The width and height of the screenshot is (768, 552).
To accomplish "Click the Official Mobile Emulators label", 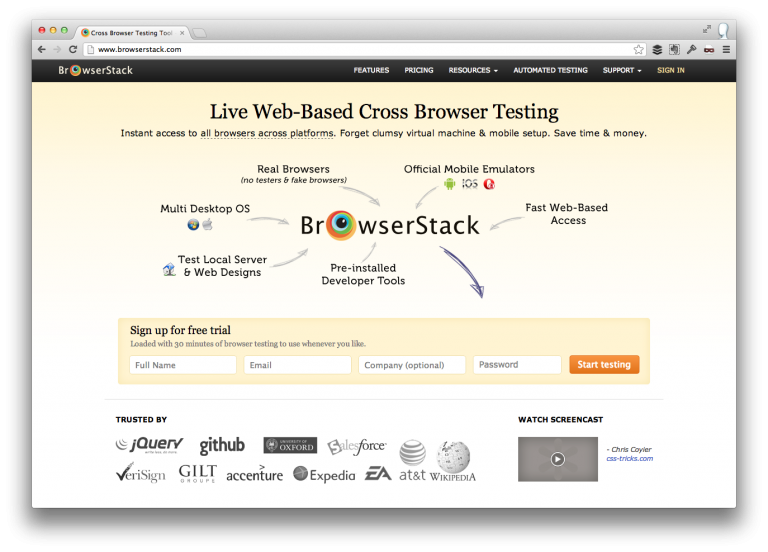I will pyautogui.click(x=469, y=169).
